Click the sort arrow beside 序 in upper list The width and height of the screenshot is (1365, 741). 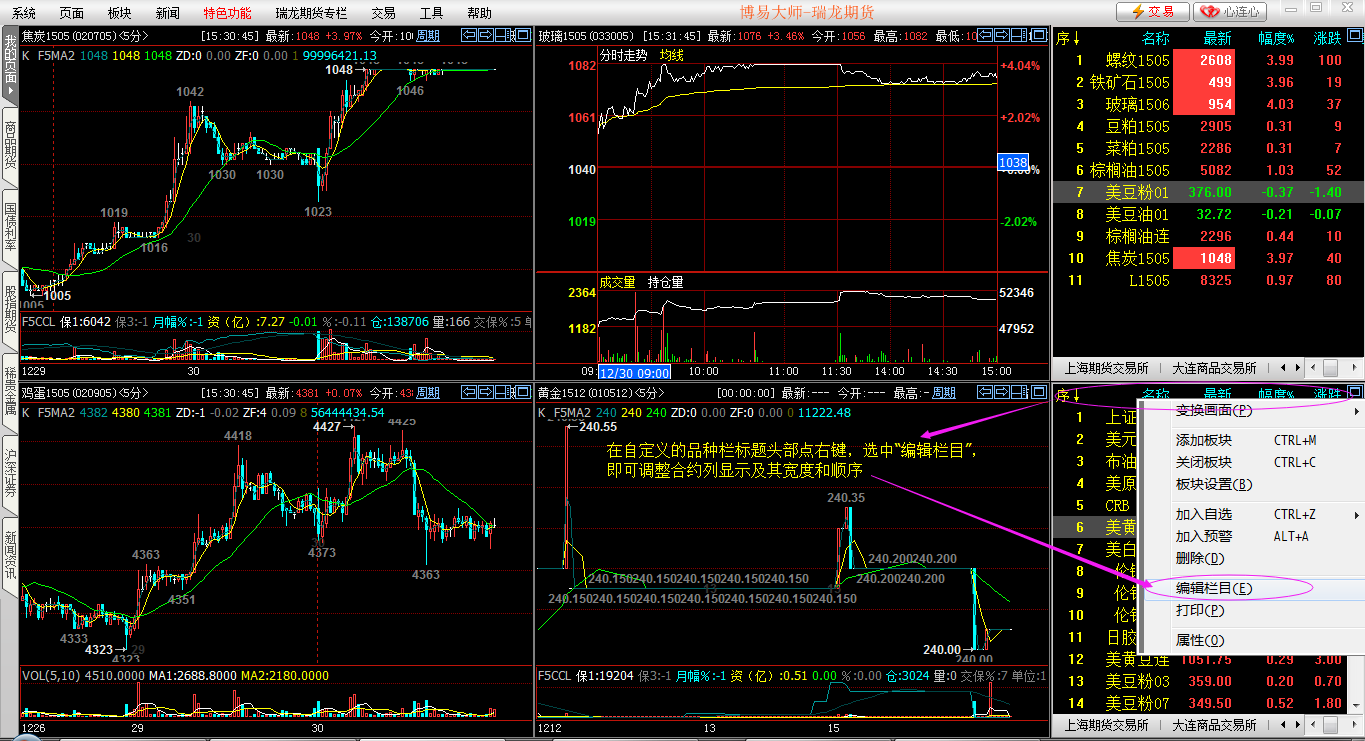tap(1076, 38)
